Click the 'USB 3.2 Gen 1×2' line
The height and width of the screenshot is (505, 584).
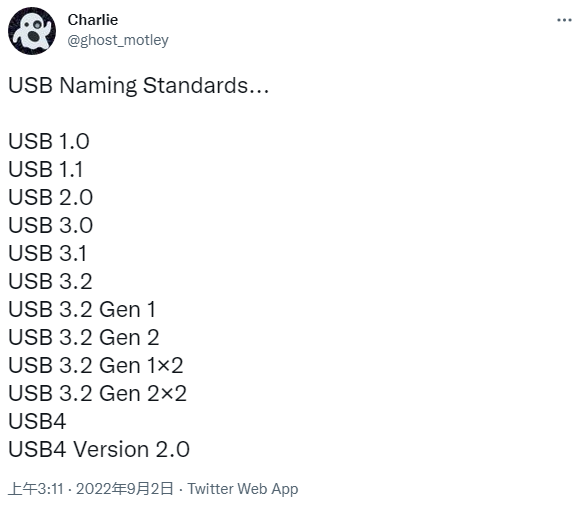pyautogui.click(x=96, y=365)
